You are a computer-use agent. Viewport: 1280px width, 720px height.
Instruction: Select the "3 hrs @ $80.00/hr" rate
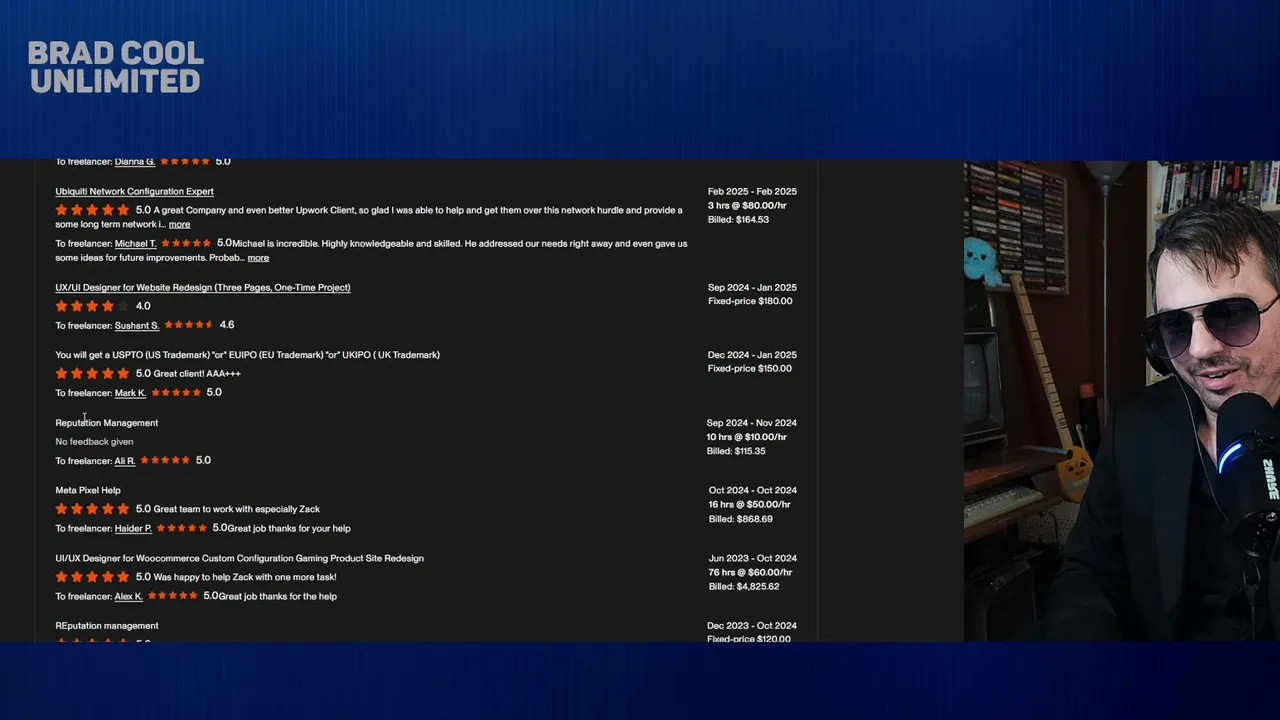(x=747, y=206)
